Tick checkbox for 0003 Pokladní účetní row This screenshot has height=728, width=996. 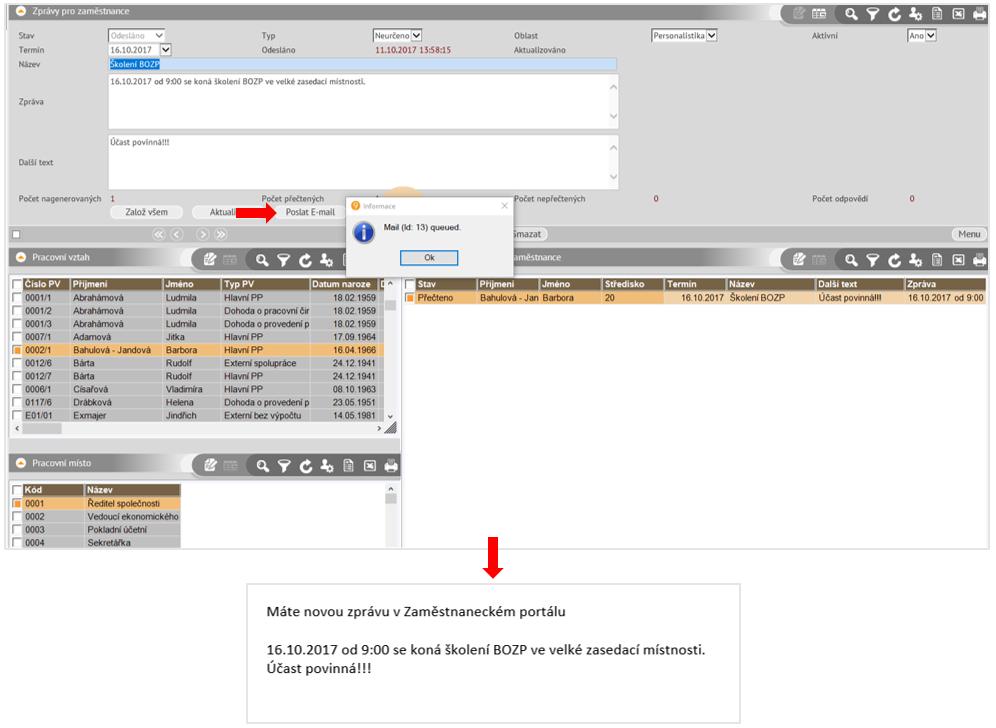coord(17,530)
